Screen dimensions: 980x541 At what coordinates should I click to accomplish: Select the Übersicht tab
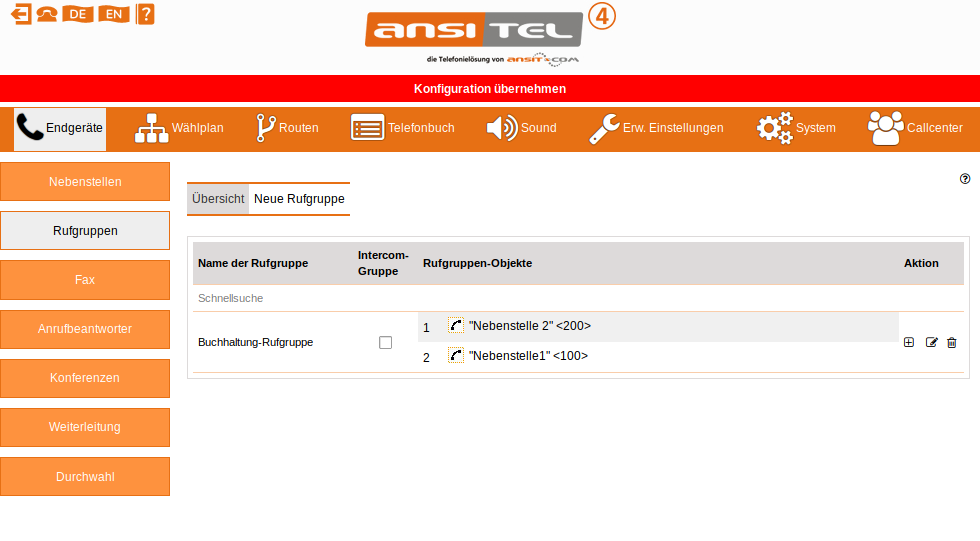click(218, 199)
